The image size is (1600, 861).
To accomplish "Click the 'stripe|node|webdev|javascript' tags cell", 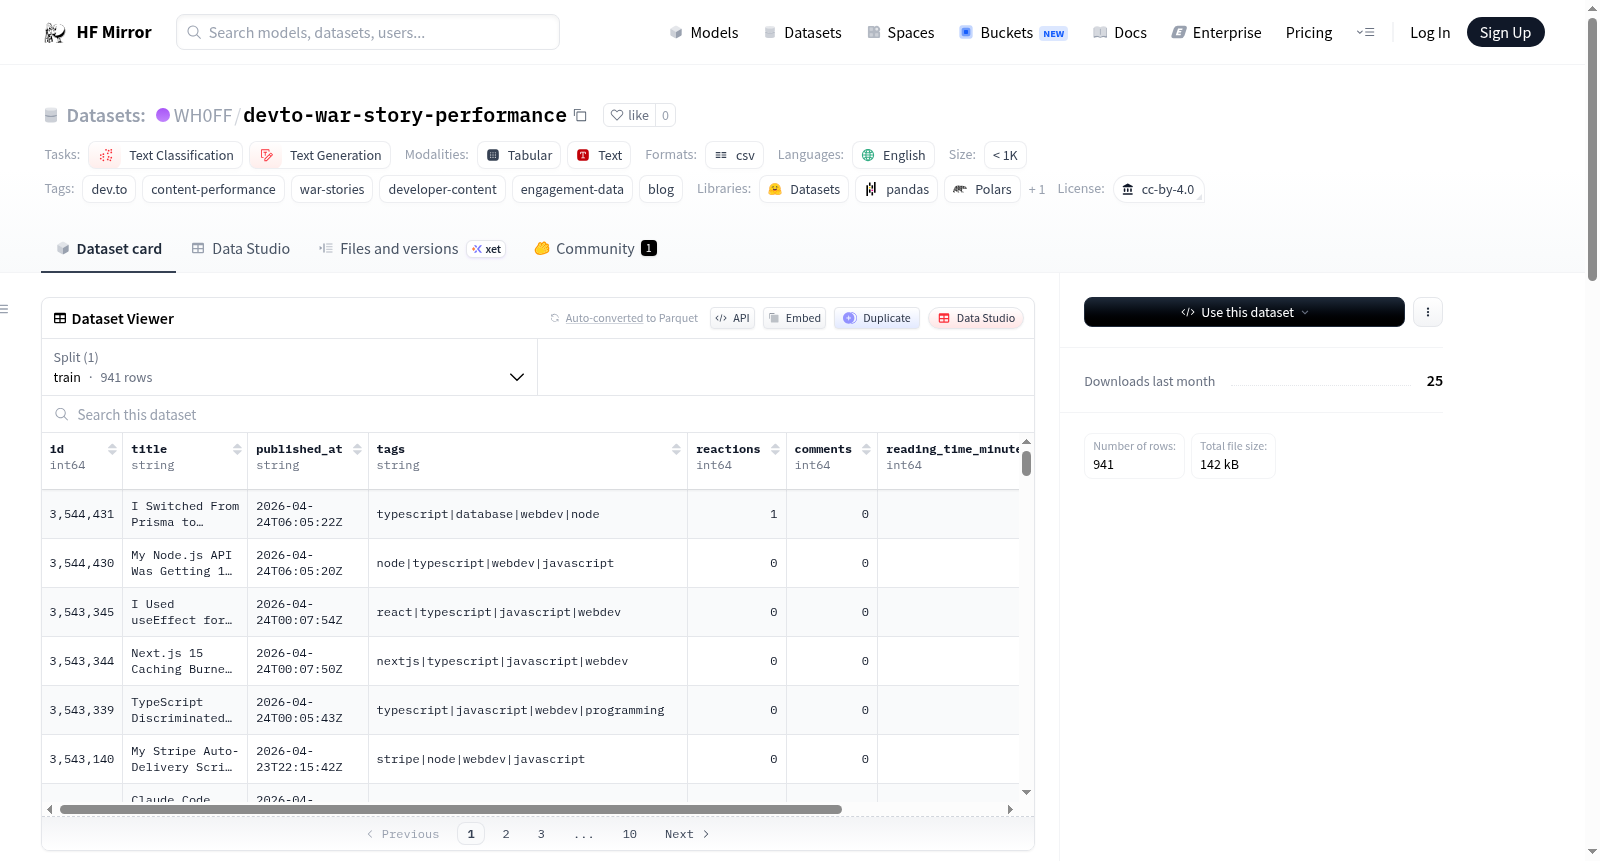I will pos(528,759).
